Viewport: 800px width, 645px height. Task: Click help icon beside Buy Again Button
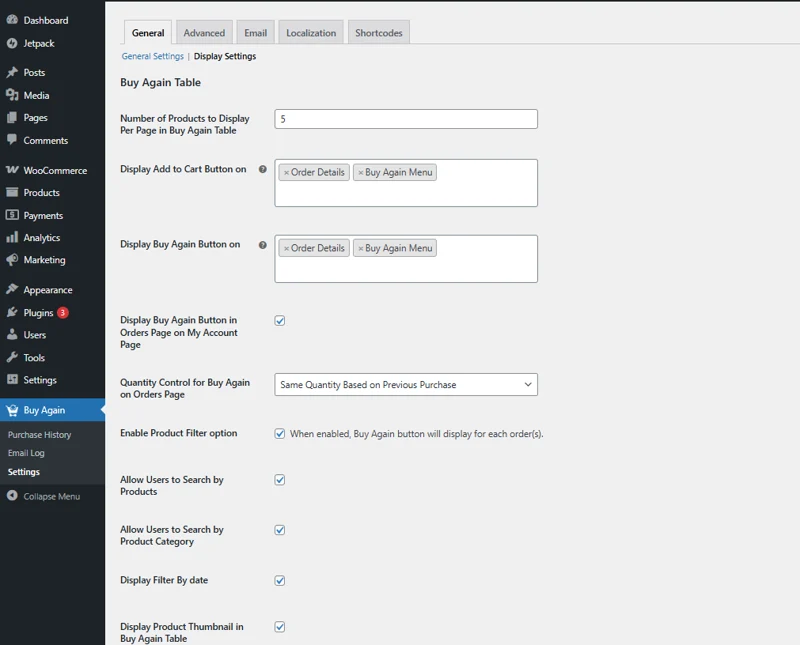click(x=263, y=245)
